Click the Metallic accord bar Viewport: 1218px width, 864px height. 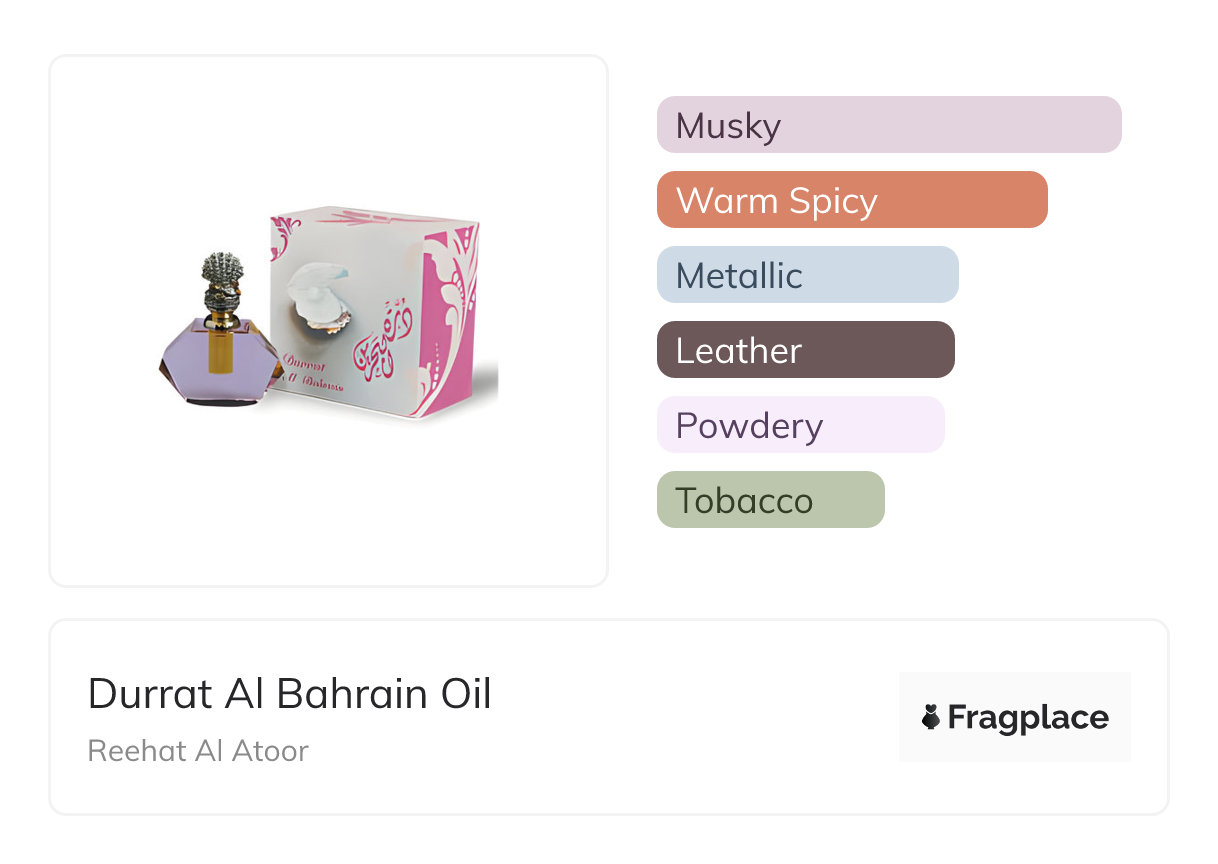click(x=807, y=275)
